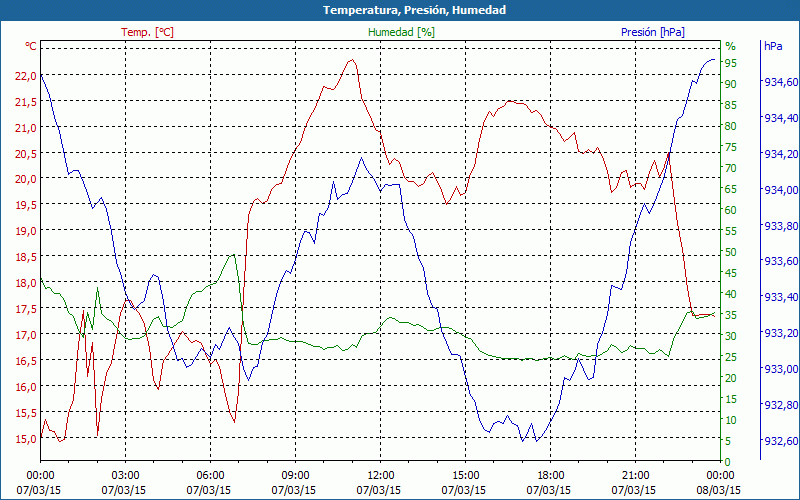The width and height of the screenshot is (800, 500).
Task: Click the 65 humidity axis value
Action: coord(731,189)
